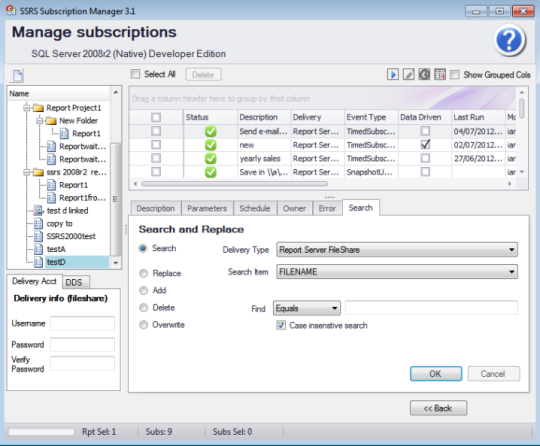
Task: Click the test d linked report icon
Action: pos(39,210)
